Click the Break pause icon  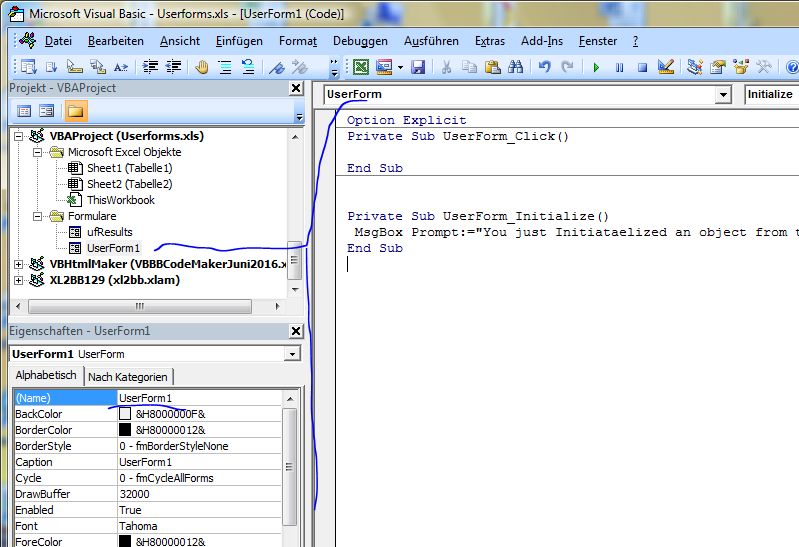[619, 67]
